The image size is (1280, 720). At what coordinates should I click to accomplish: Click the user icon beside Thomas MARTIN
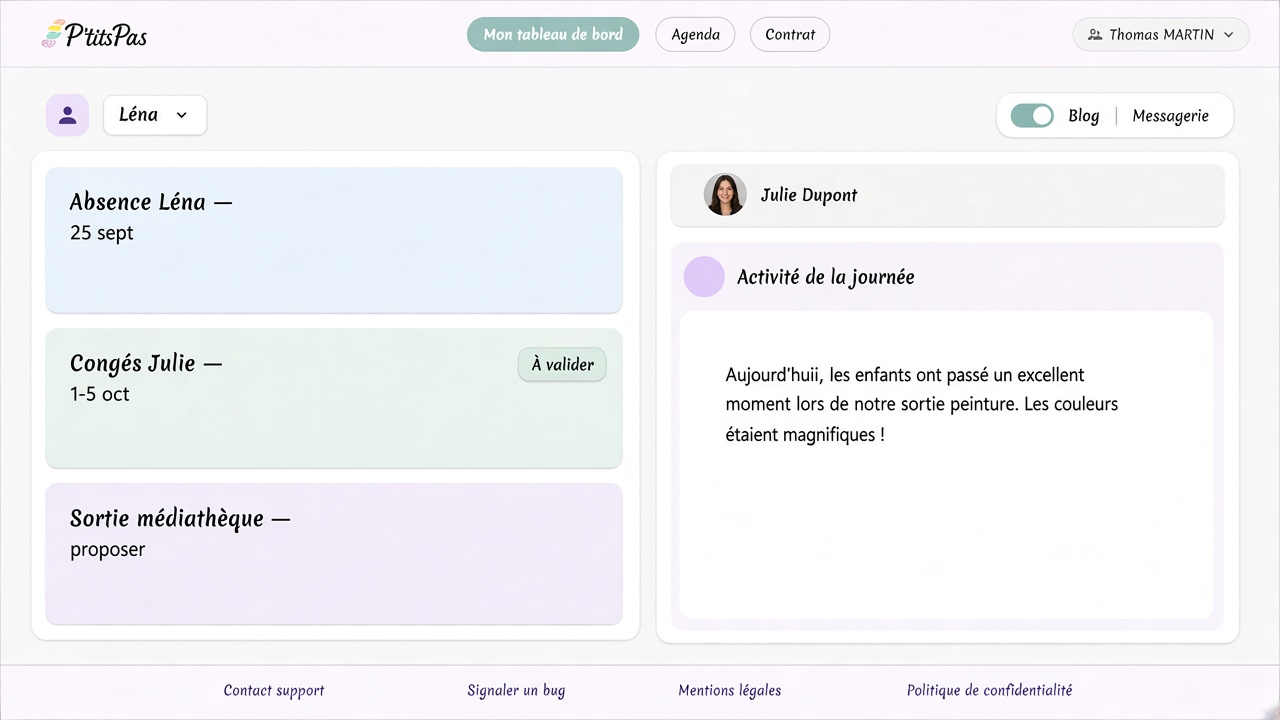click(1095, 34)
